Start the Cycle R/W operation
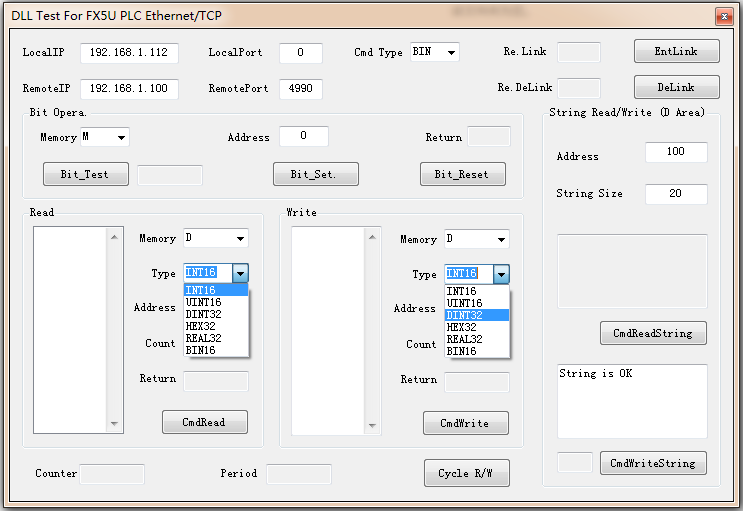This screenshot has width=743, height=511. (466, 473)
